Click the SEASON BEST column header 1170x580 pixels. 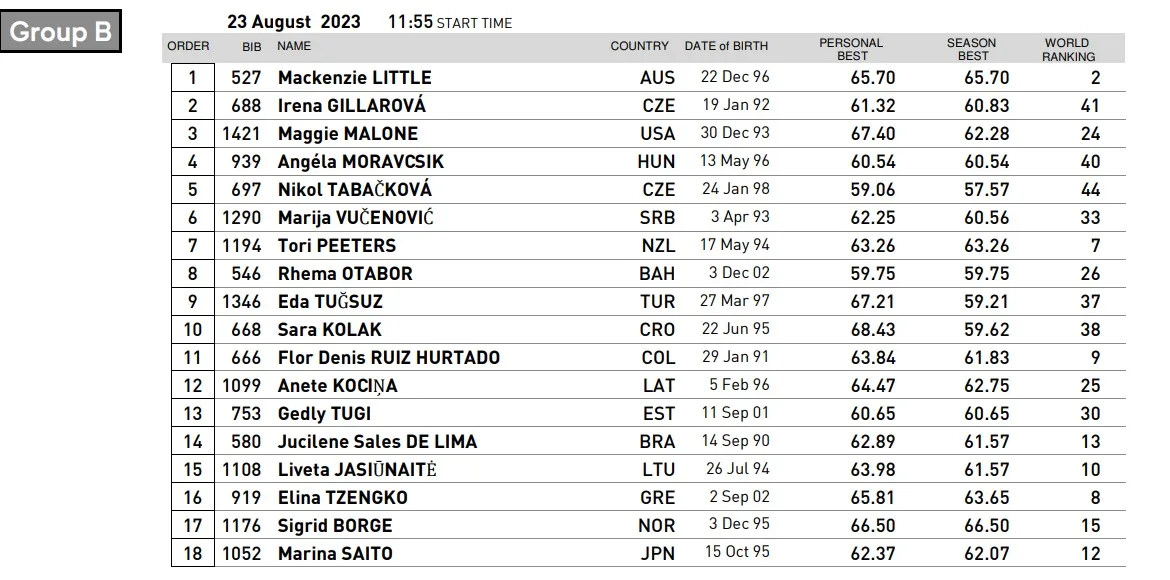click(x=971, y=50)
